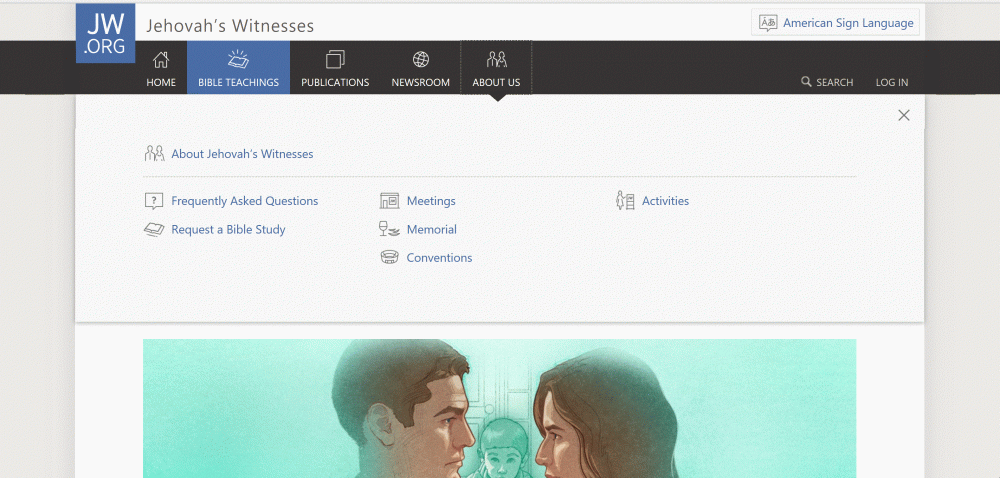Click the Conventions stadium icon

(x=389, y=257)
